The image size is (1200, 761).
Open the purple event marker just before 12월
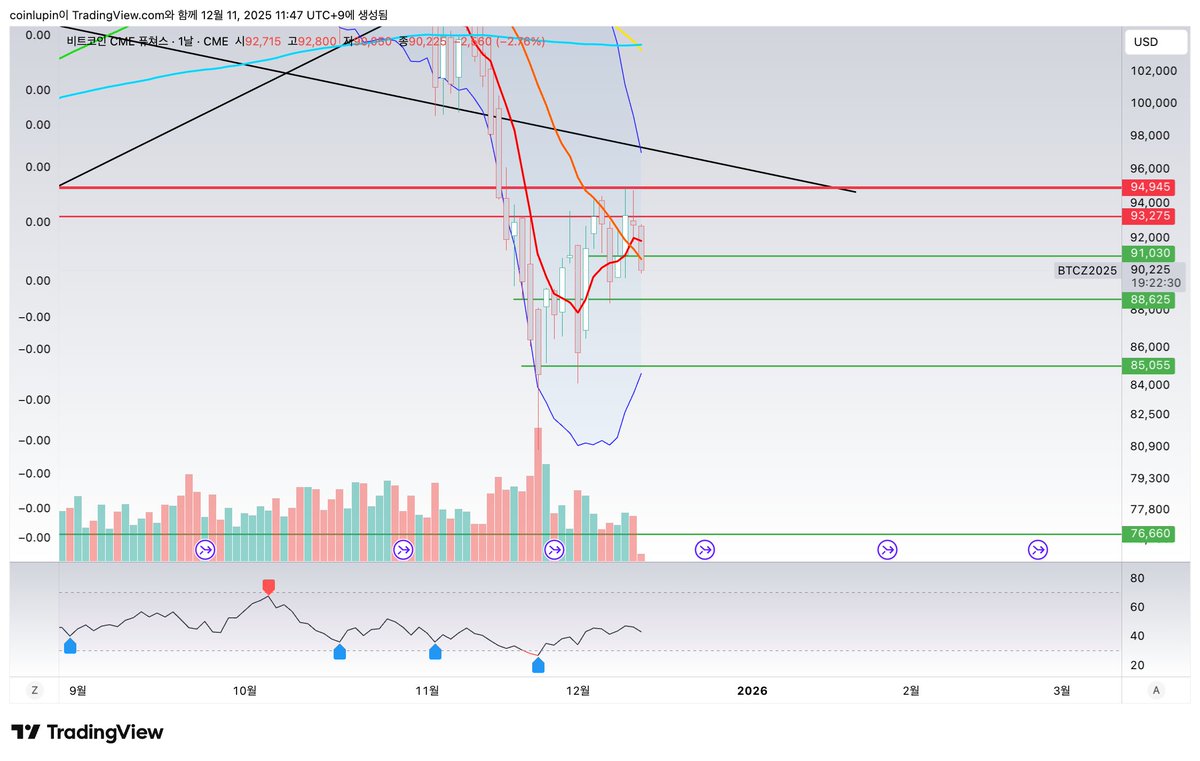pos(555,549)
